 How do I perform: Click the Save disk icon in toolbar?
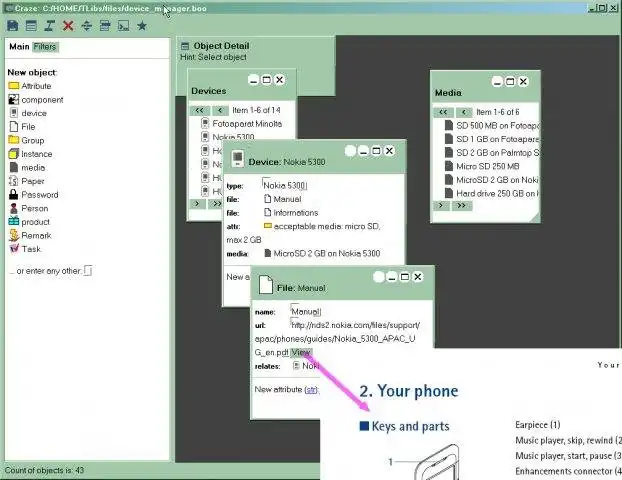(x=13, y=26)
